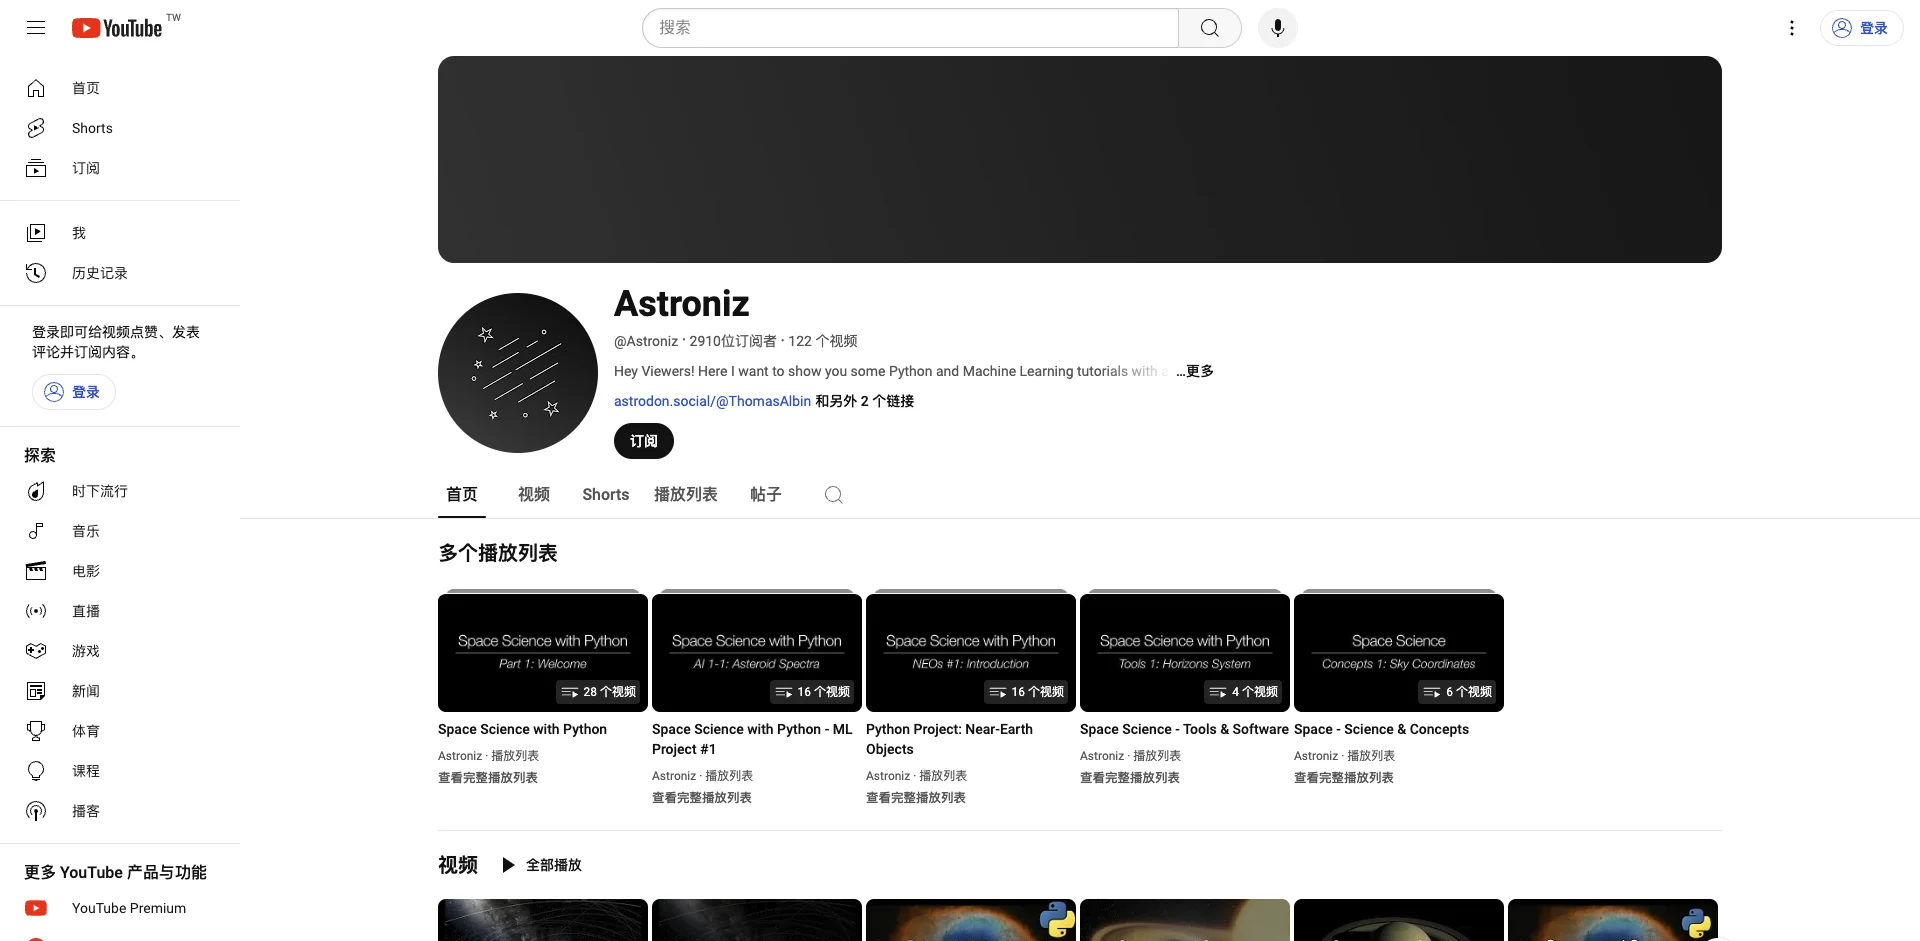Open 电影 in explore list
The height and width of the screenshot is (941, 1920).
(120, 571)
